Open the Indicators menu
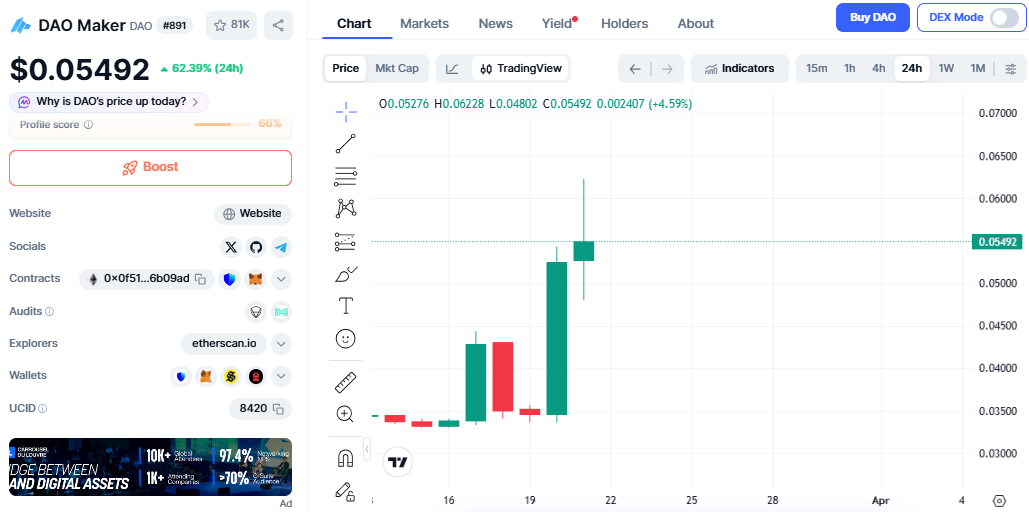The width and height of the screenshot is (1029, 512). (x=740, y=68)
